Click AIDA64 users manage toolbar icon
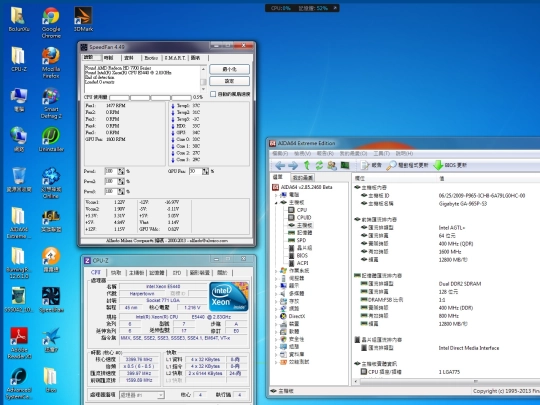 point(332,166)
